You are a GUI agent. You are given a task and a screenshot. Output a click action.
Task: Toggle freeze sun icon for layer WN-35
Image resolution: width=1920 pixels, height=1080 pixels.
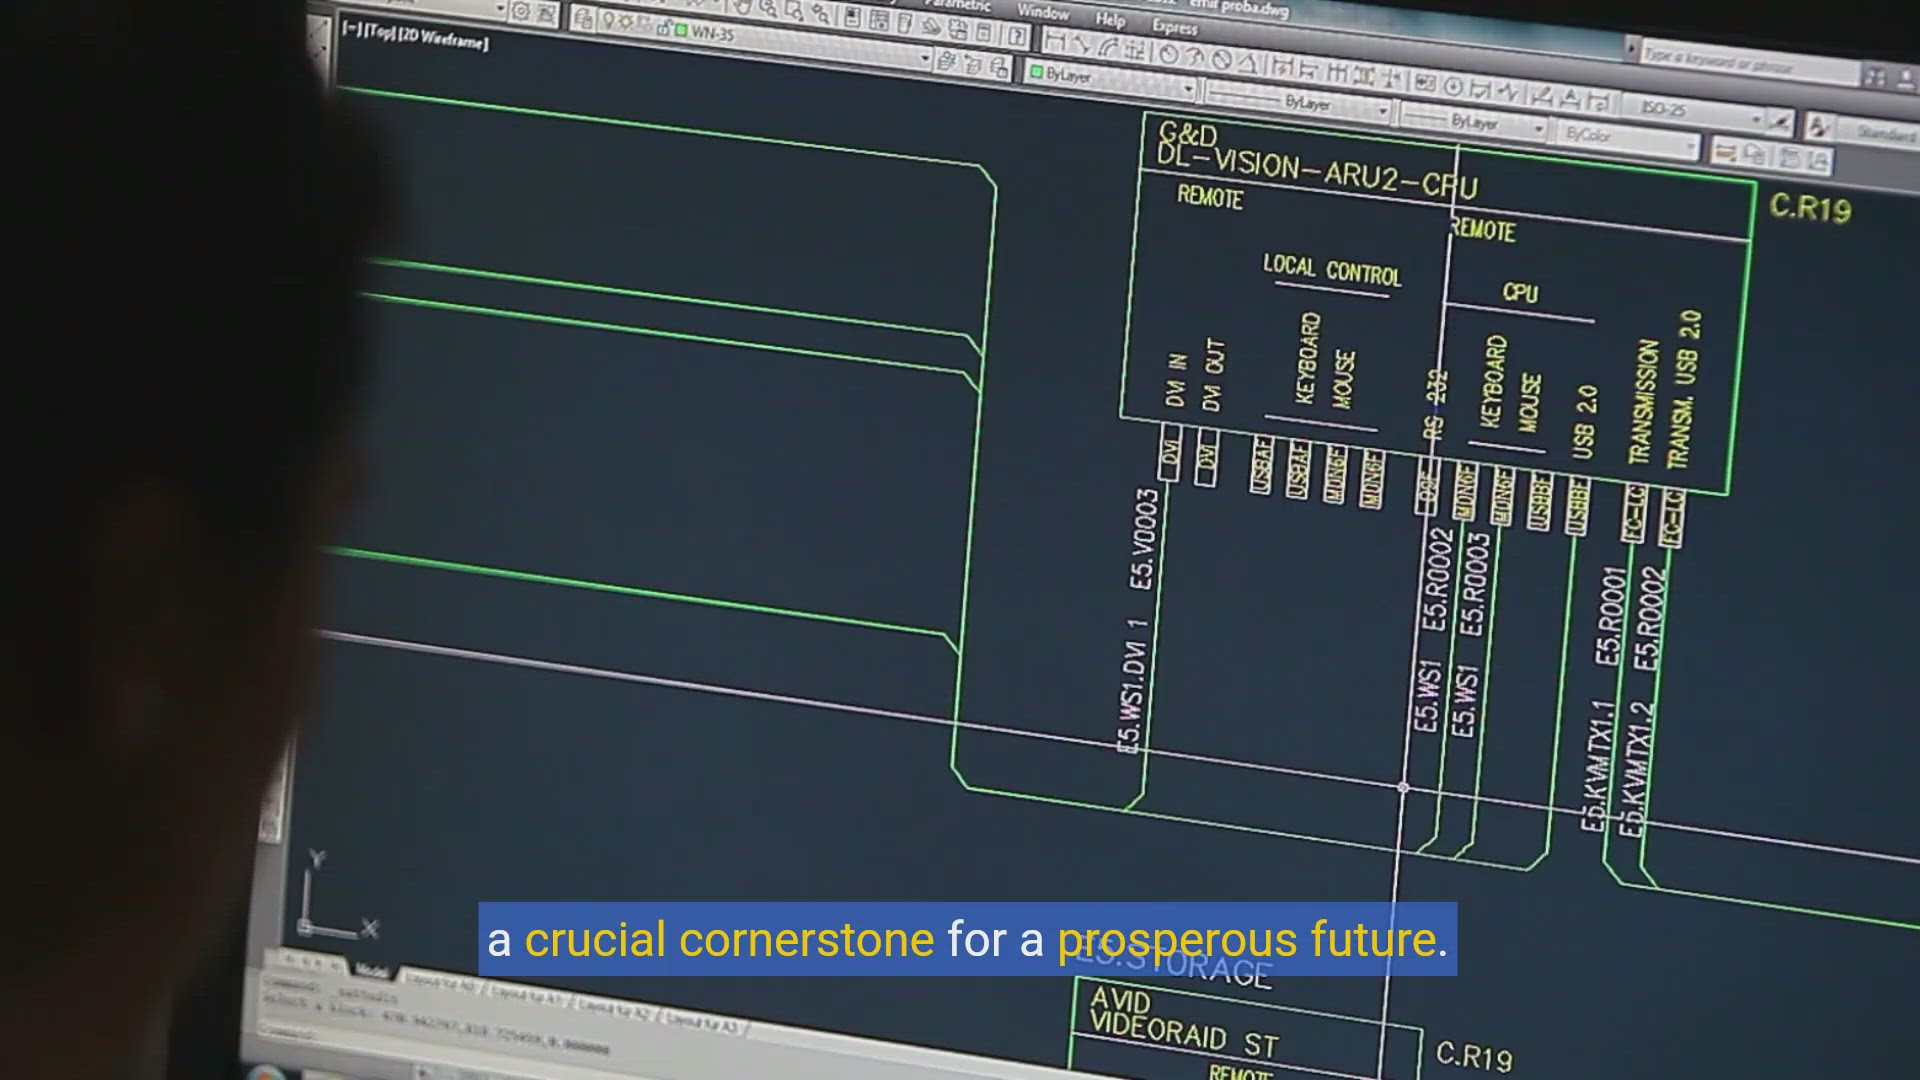pyautogui.click(x=626, y=22)
